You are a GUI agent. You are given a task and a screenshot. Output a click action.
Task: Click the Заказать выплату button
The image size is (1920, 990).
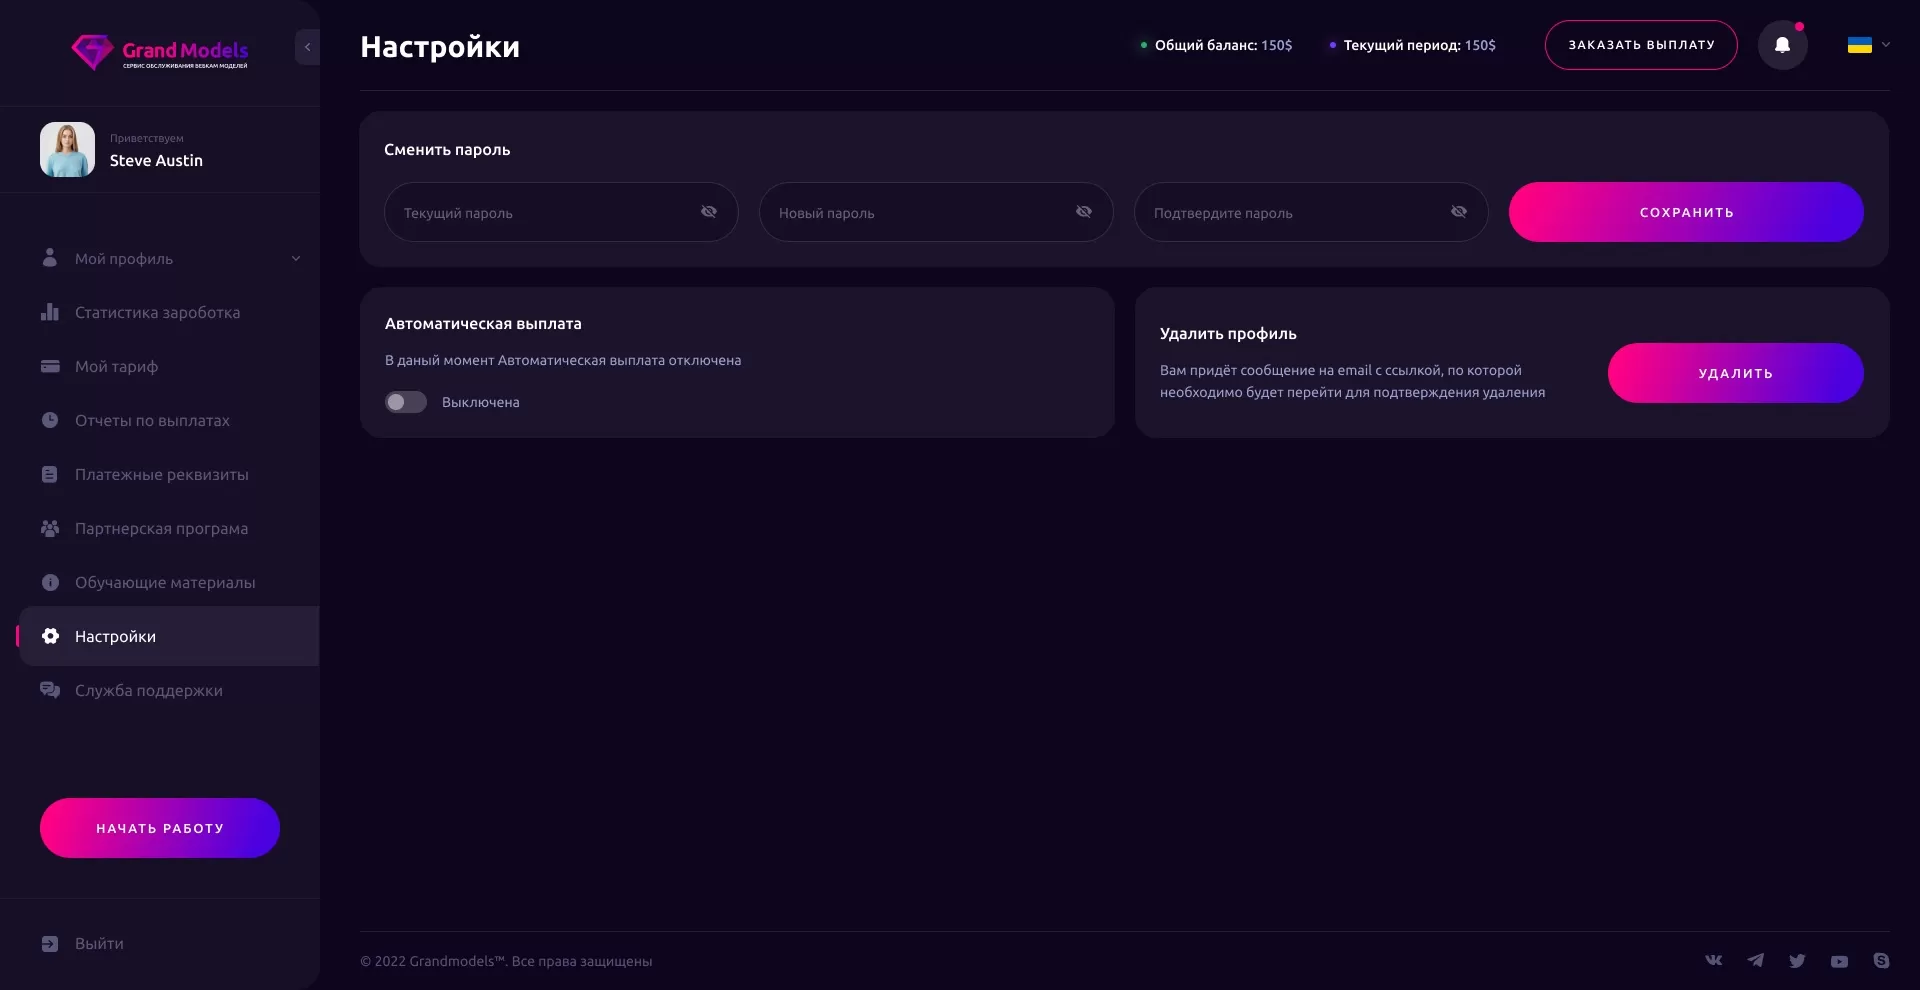pos(1641,45)
